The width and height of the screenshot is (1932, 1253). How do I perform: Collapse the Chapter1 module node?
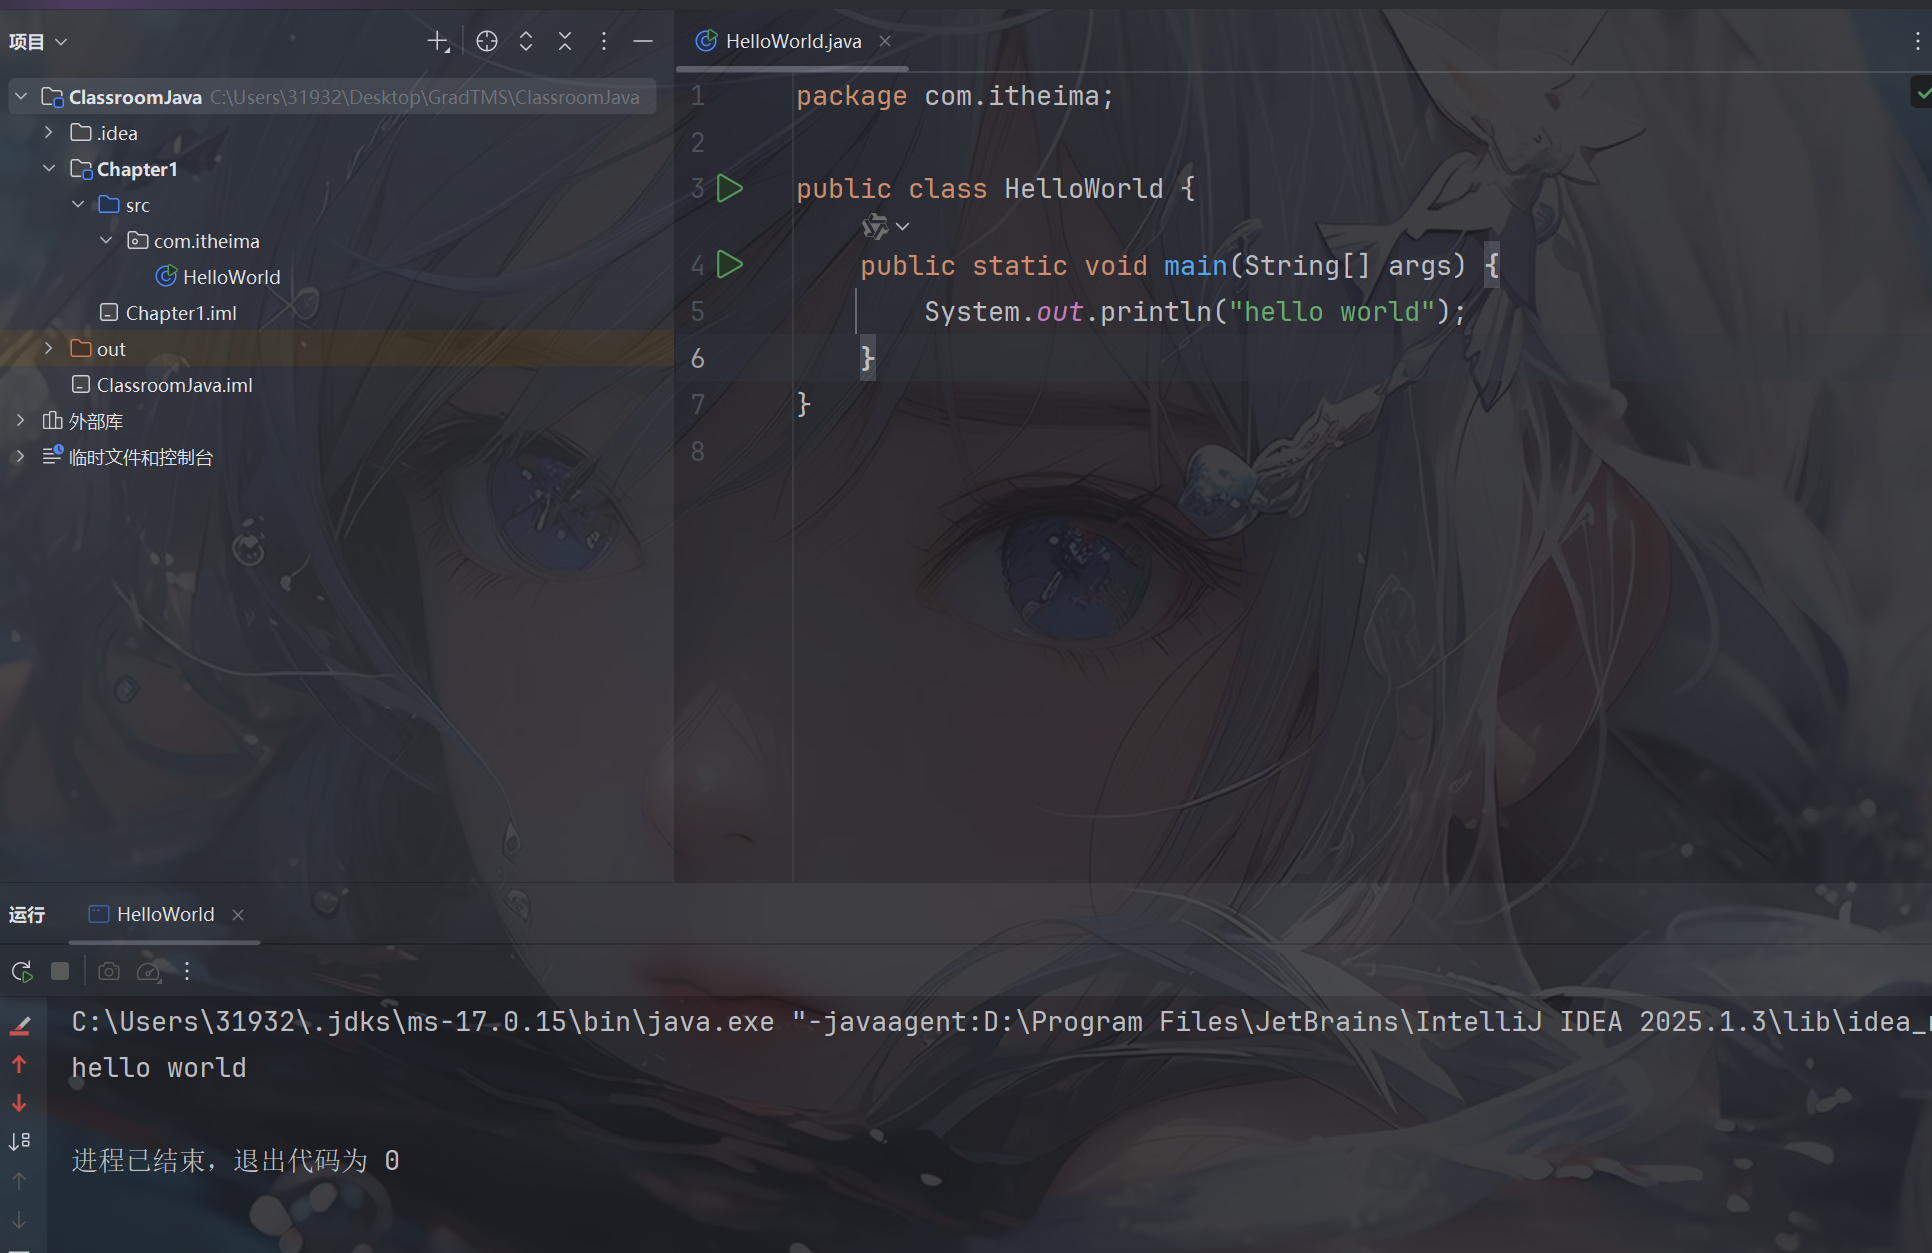coord(48,168)
